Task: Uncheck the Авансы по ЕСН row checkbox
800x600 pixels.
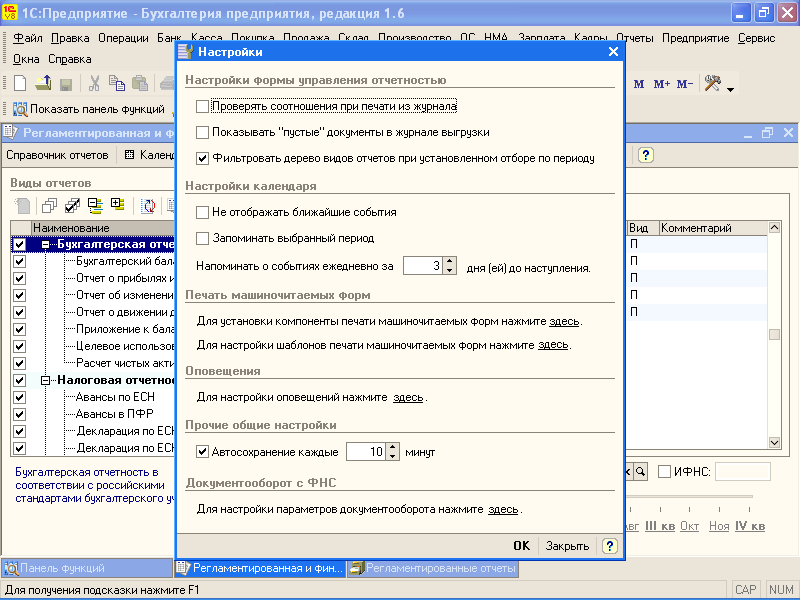Action: [x=19, y=397]
